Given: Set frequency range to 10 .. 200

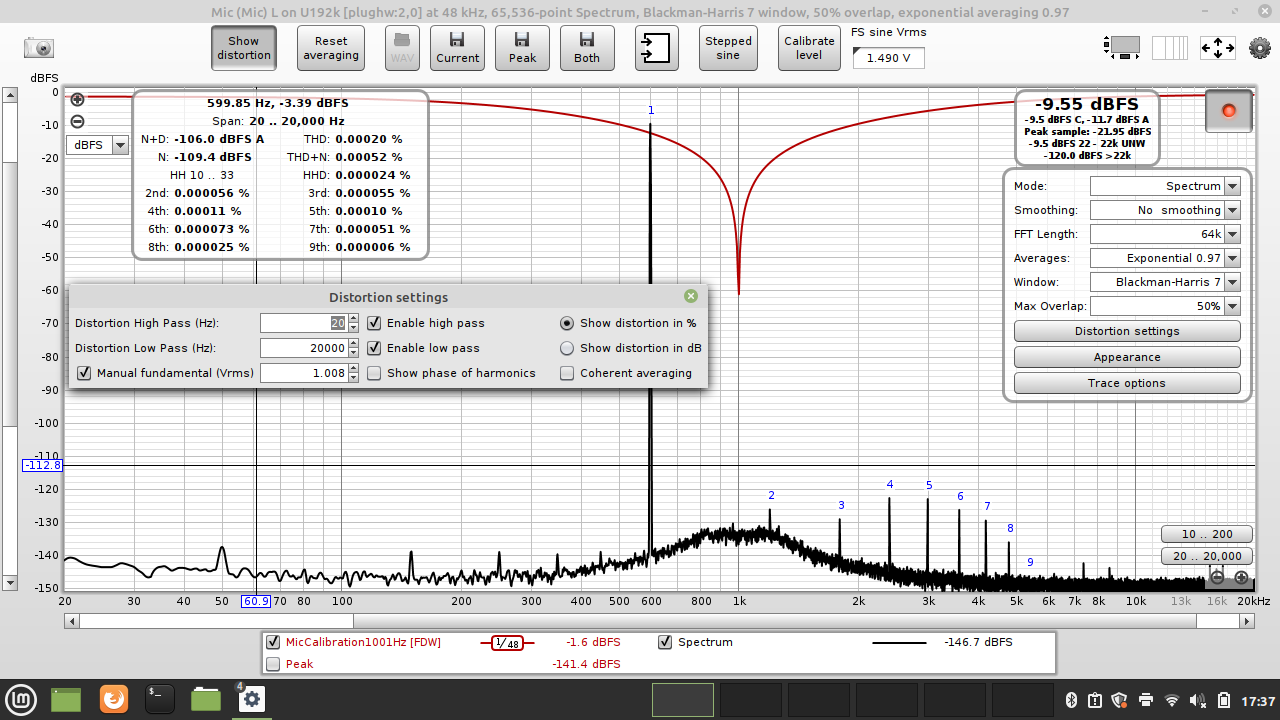Looking at the screenshot, I should (1207, 534).
